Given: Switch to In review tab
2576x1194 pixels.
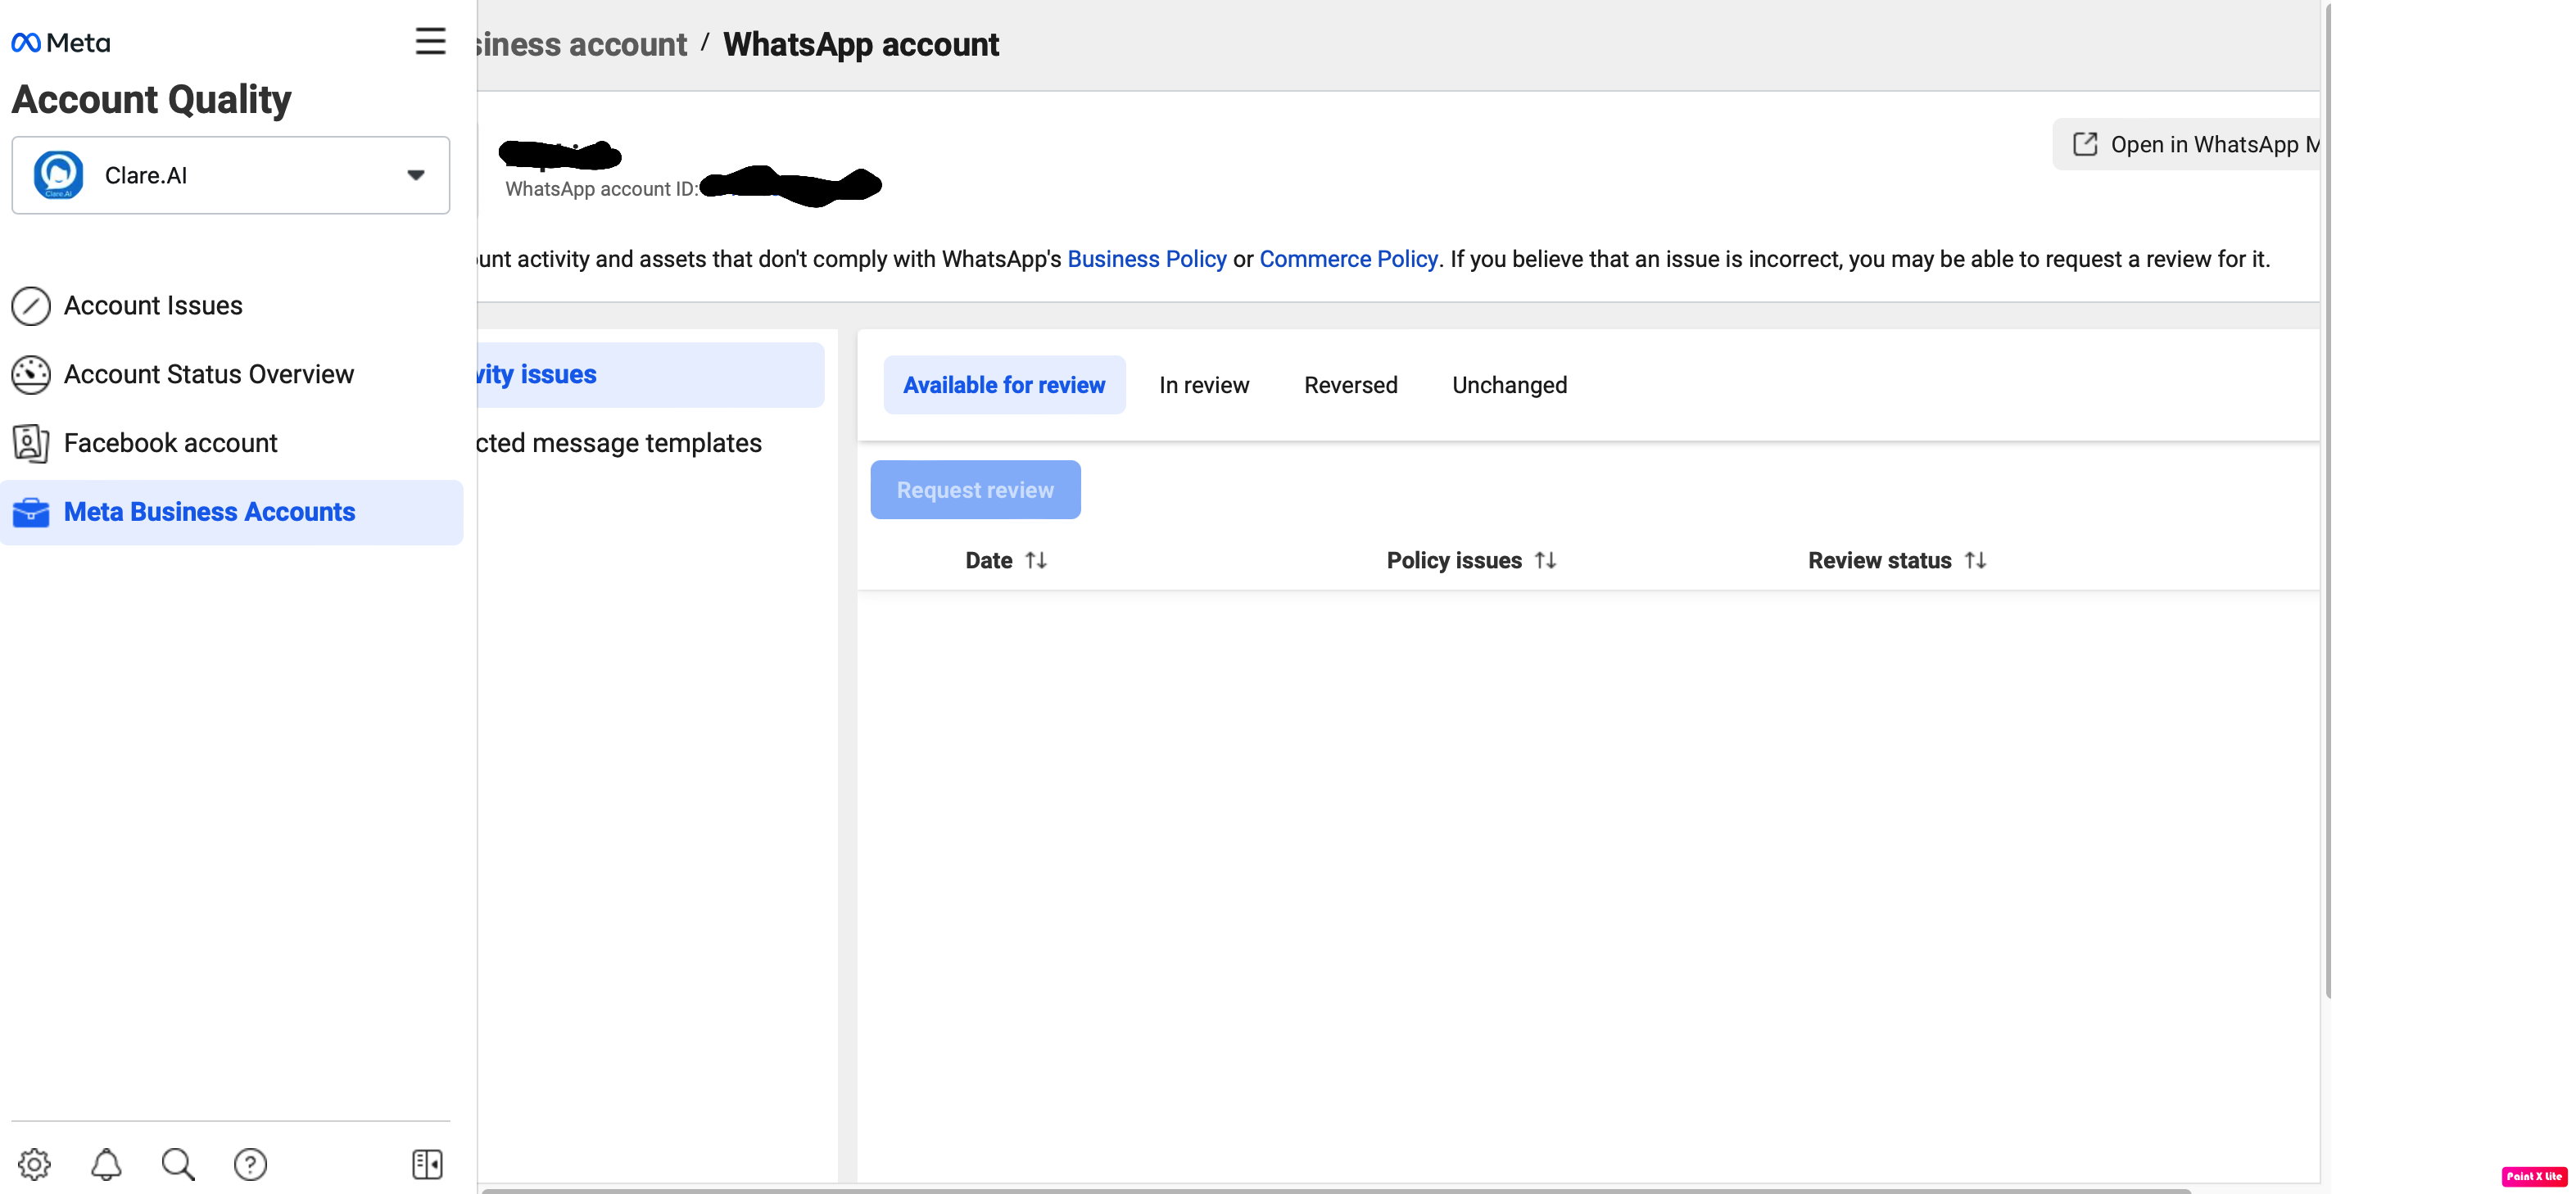Looking at the screenshot, I should (1204, 385).
